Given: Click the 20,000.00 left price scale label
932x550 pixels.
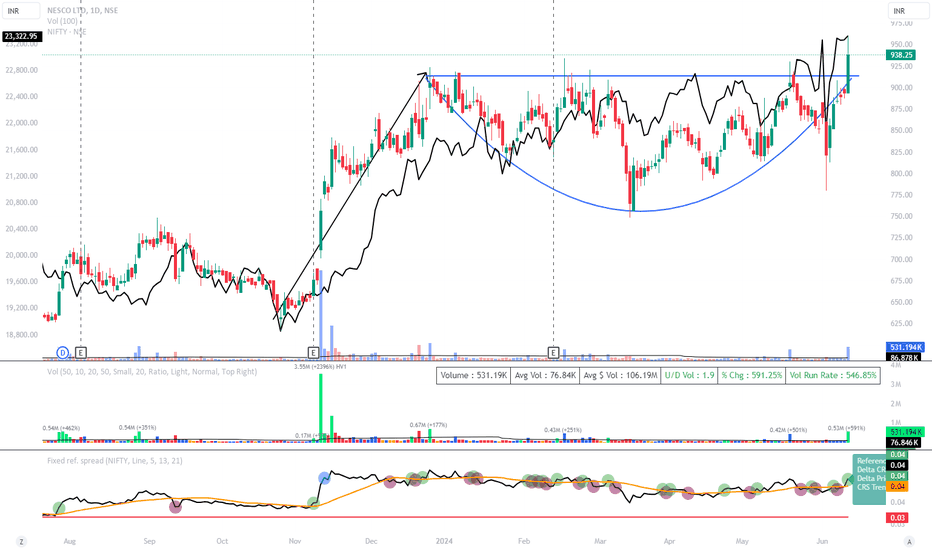Looking at the screenshot, I should click(21, 255).
